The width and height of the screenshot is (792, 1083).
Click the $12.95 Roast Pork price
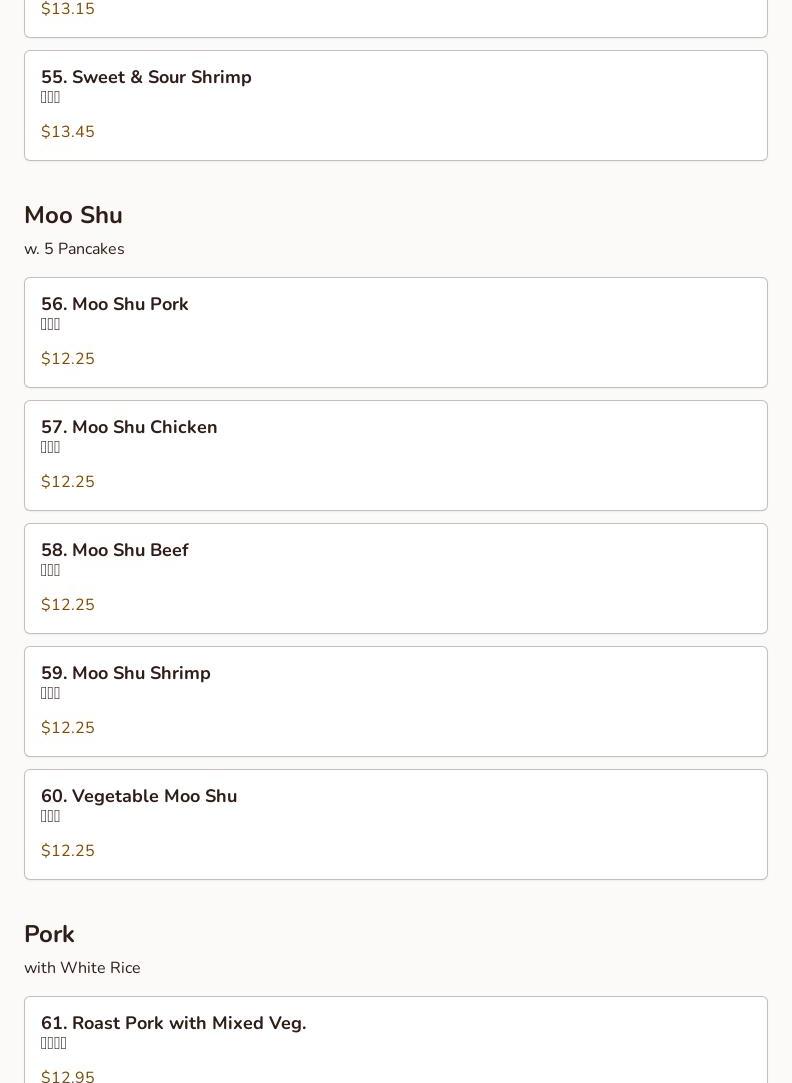[68, 1076]
